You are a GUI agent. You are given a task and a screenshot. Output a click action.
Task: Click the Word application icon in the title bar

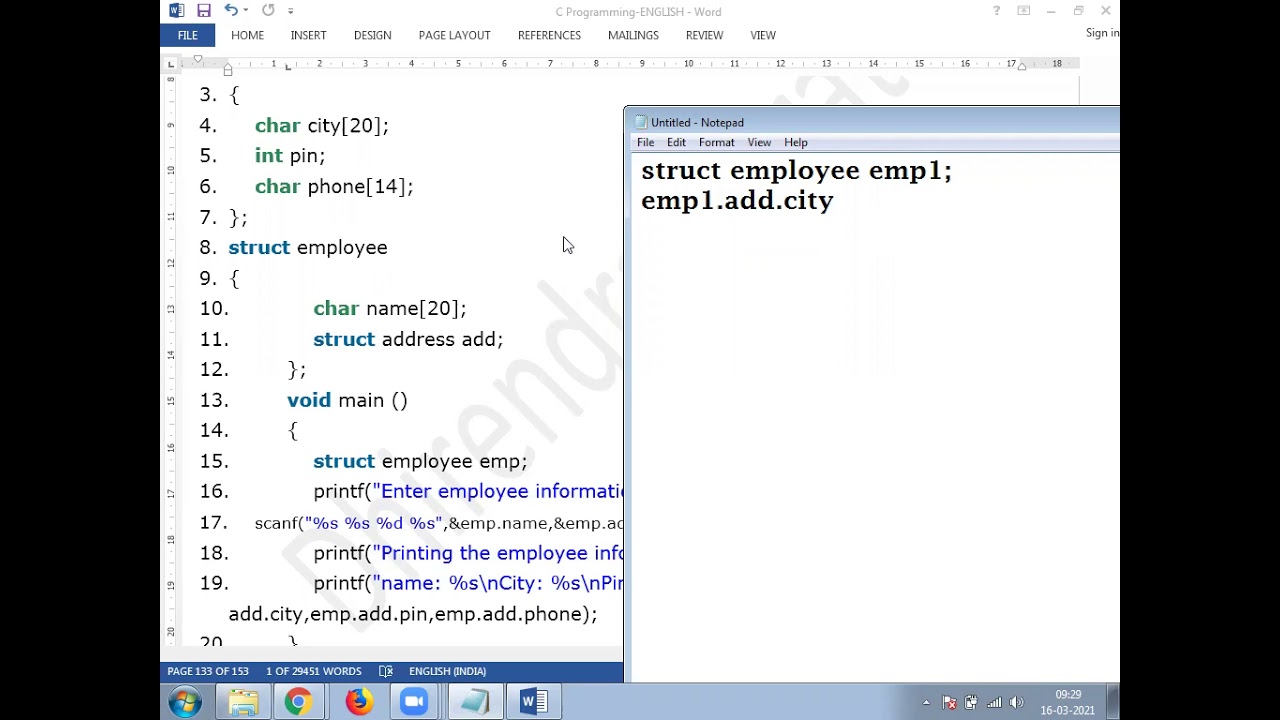(x=177, y=11)
